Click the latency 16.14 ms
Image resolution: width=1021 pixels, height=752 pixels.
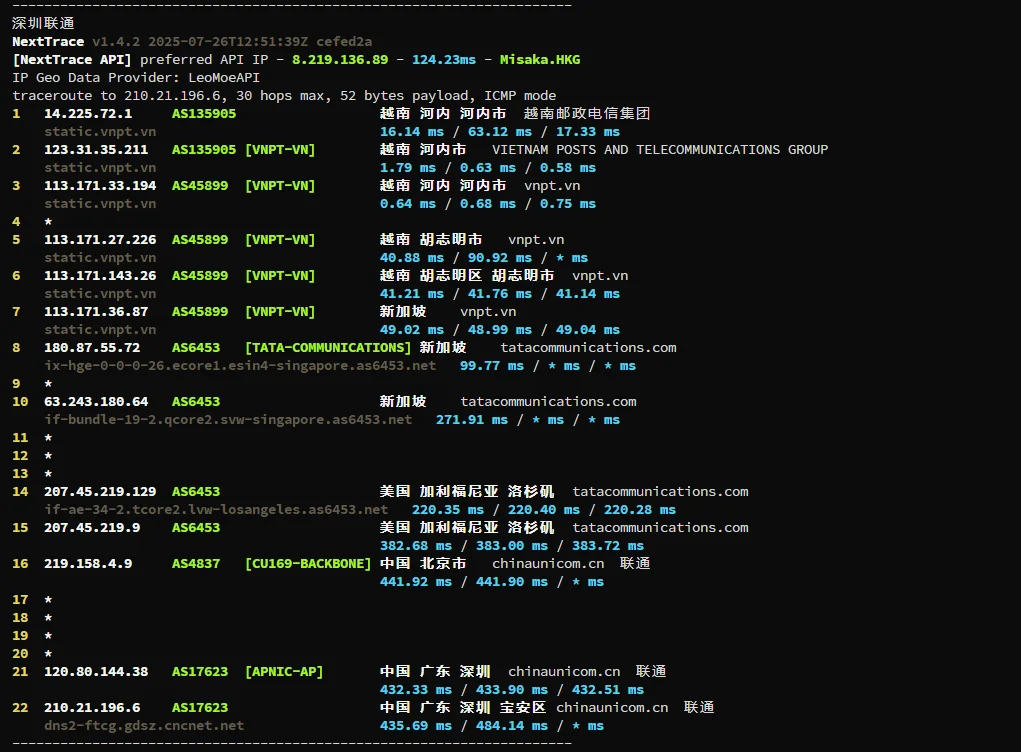coord(412,132)
